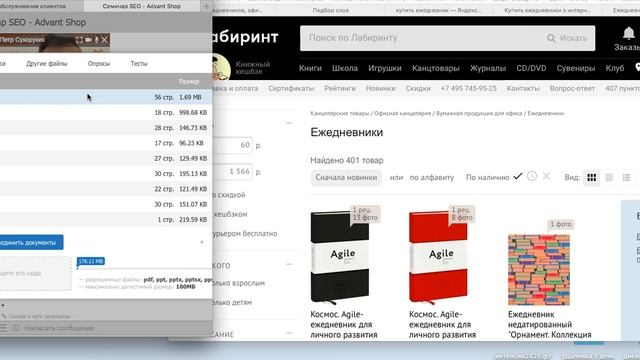Click the minimum price field 60
Screen dimensions: 640x360
click(233, 145)
